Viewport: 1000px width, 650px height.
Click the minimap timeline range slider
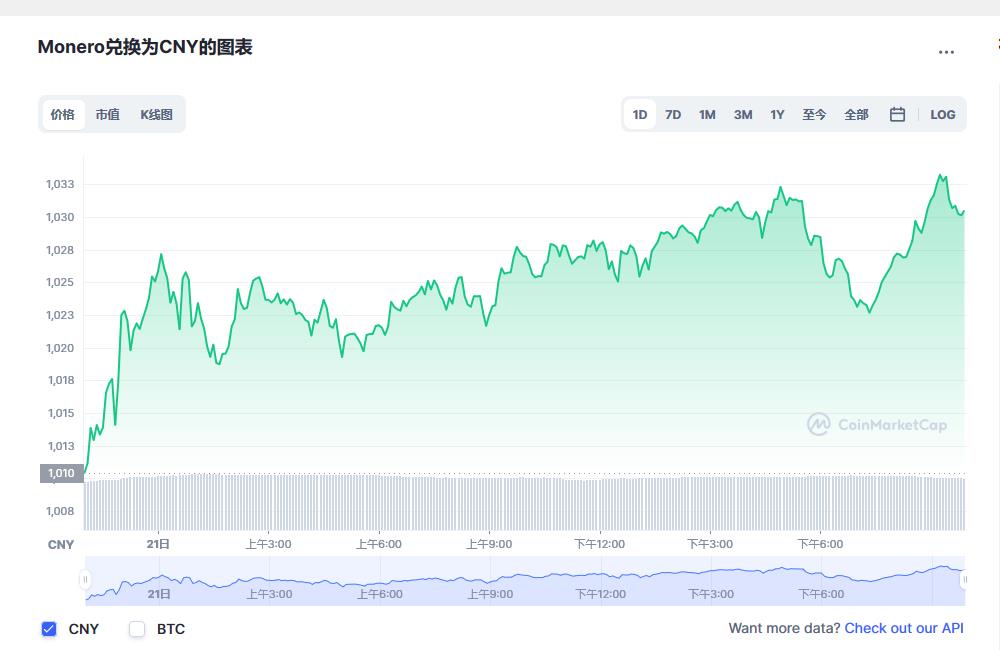(525, 580)
